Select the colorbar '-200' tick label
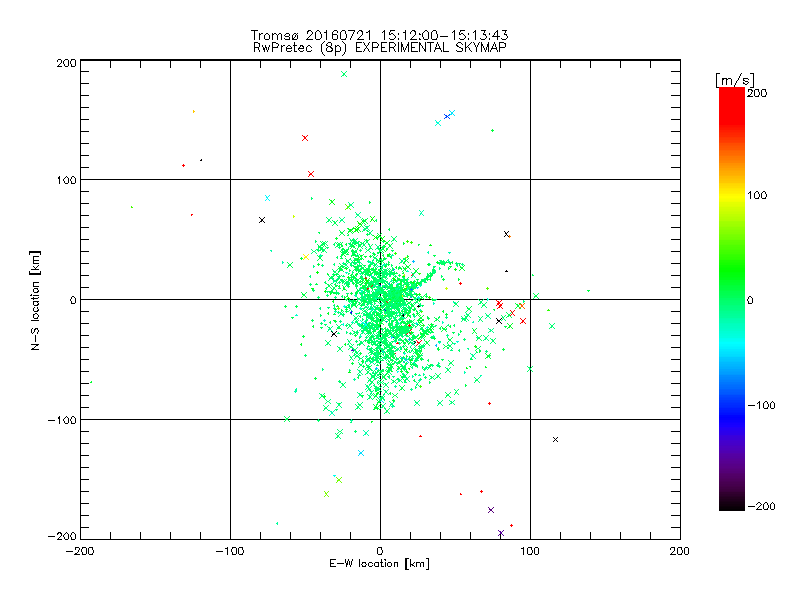Image resolution: width=800 pixels, height=600 pixels. 761,506
